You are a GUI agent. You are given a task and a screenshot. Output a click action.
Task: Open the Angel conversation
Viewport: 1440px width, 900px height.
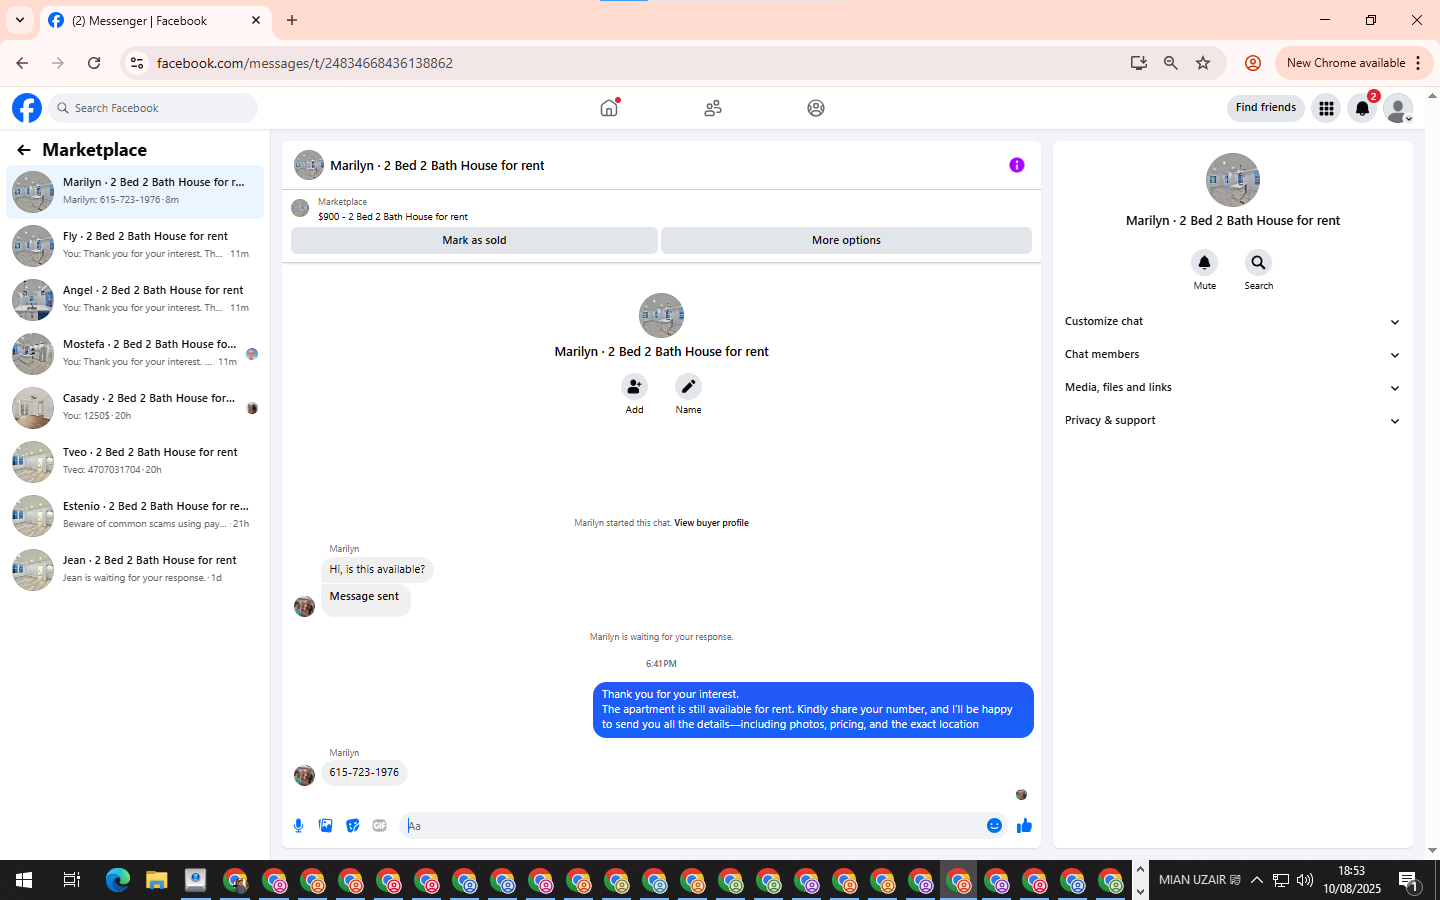click(135, 299)
